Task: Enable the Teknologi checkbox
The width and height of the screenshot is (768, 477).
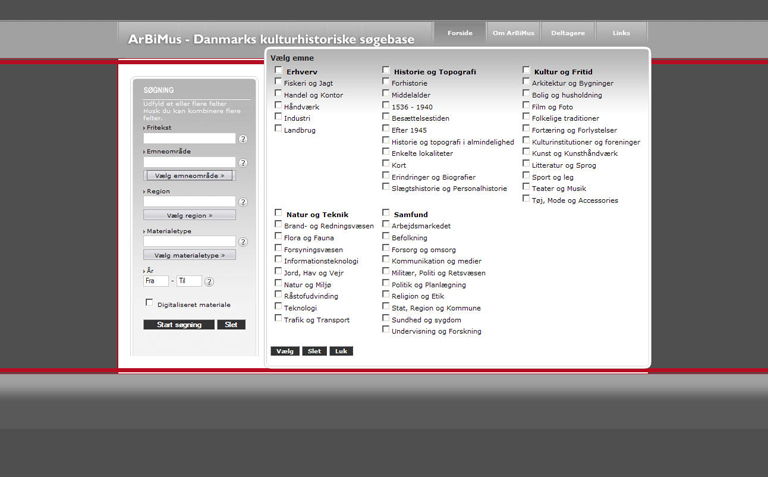Action: [278, 306]
